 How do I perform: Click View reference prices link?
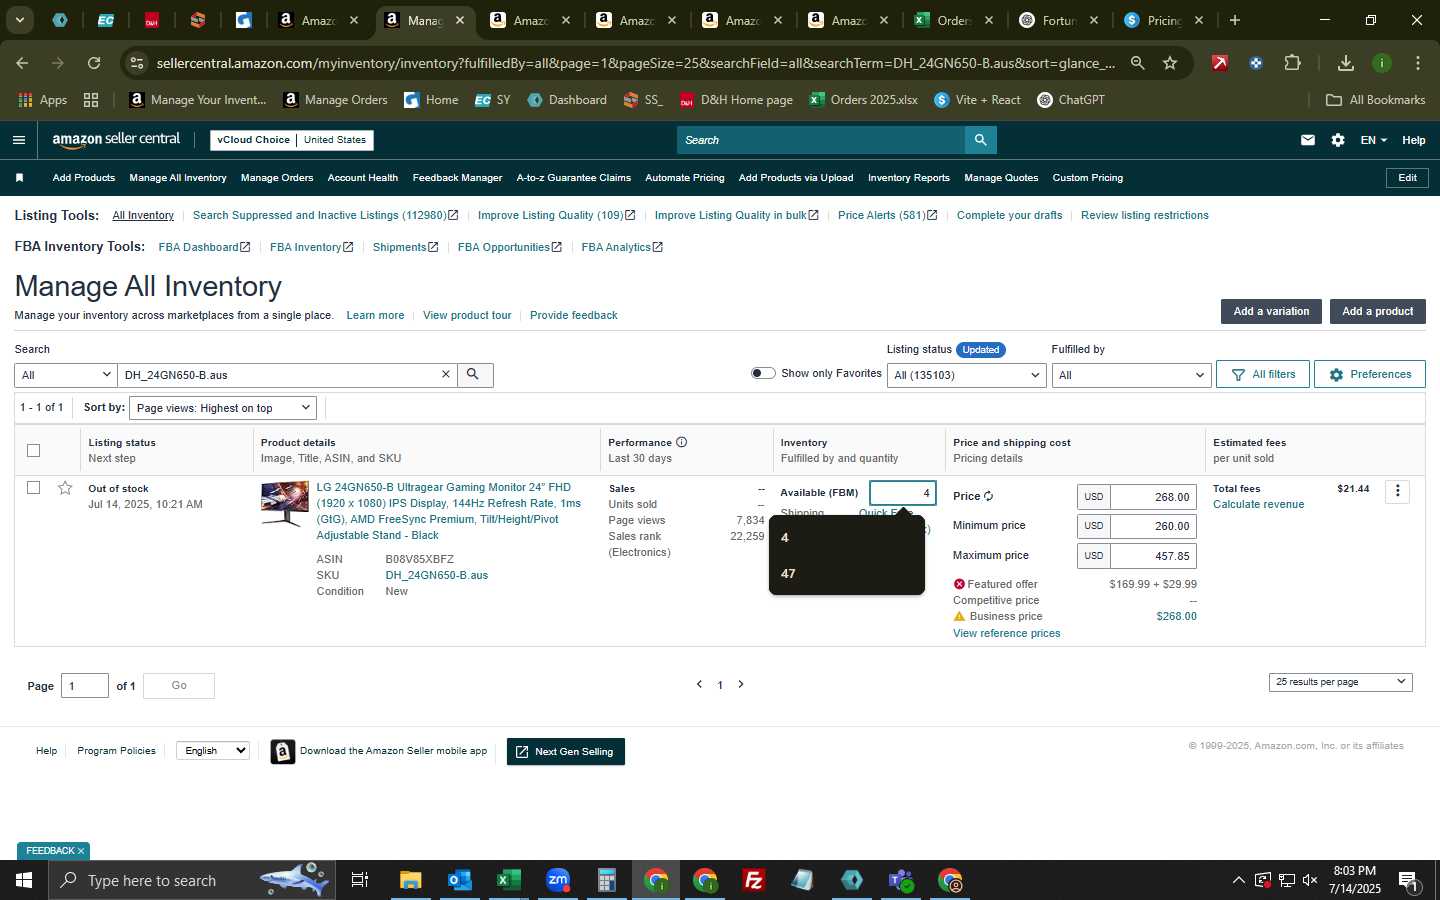[x=1006, y=633]
